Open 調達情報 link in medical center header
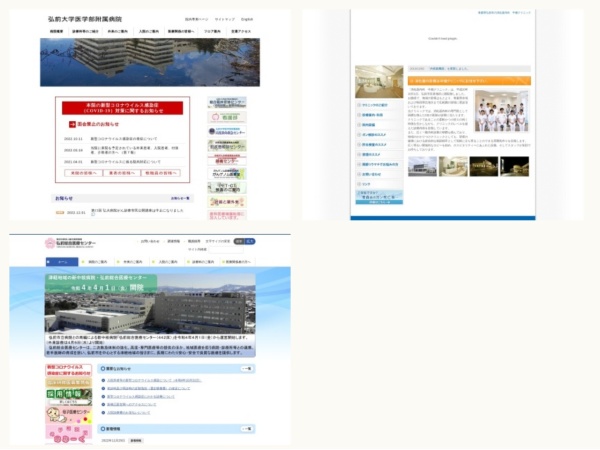 click(174, 241)
